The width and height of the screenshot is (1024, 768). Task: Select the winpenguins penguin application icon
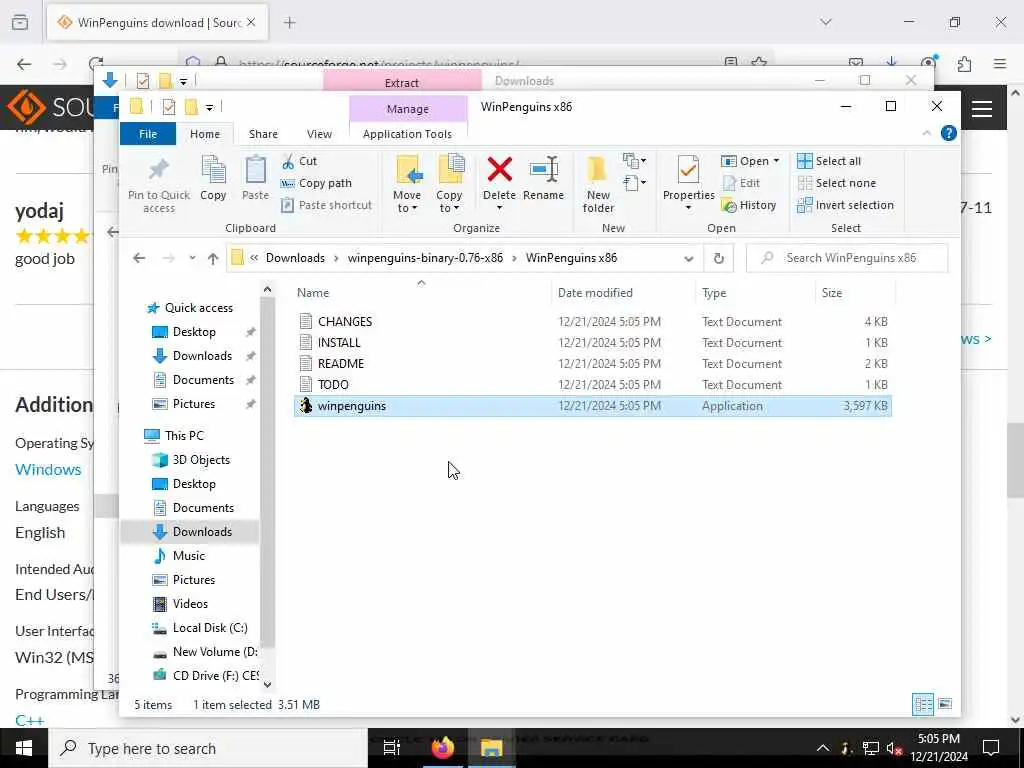pyautogui.click(x=306, y=406)
